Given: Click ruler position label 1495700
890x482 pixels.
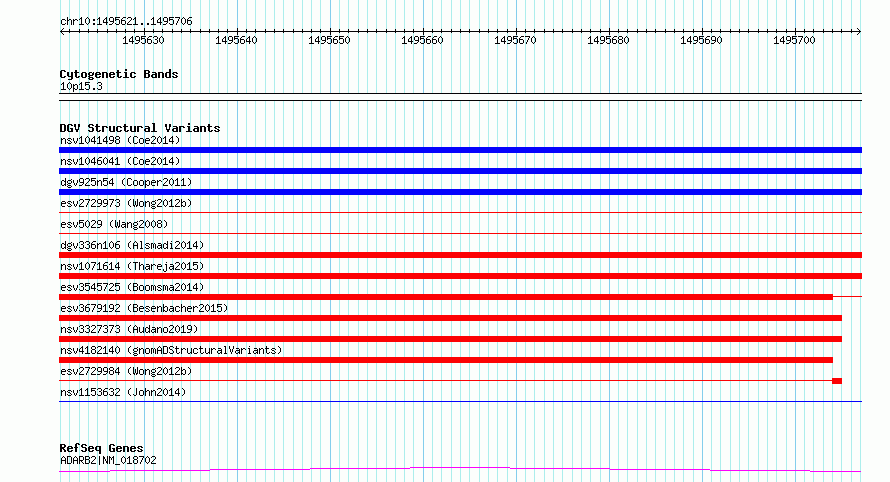Looking at the screenshot, I should pos(794,40).
